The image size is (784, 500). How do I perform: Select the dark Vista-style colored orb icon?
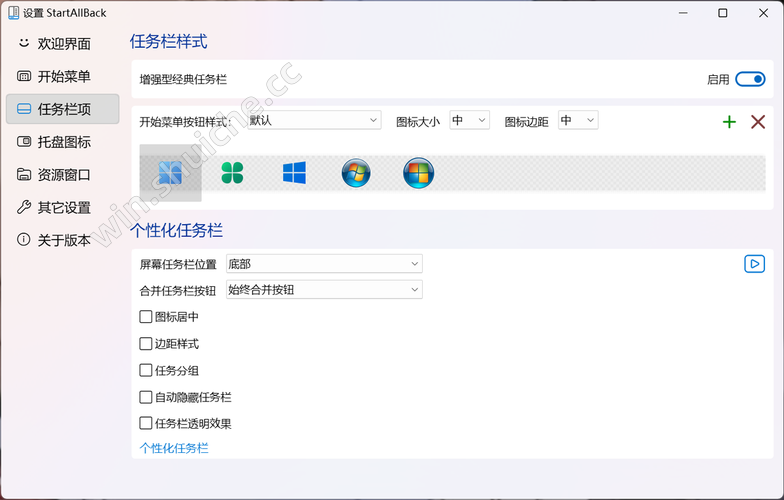418,173
